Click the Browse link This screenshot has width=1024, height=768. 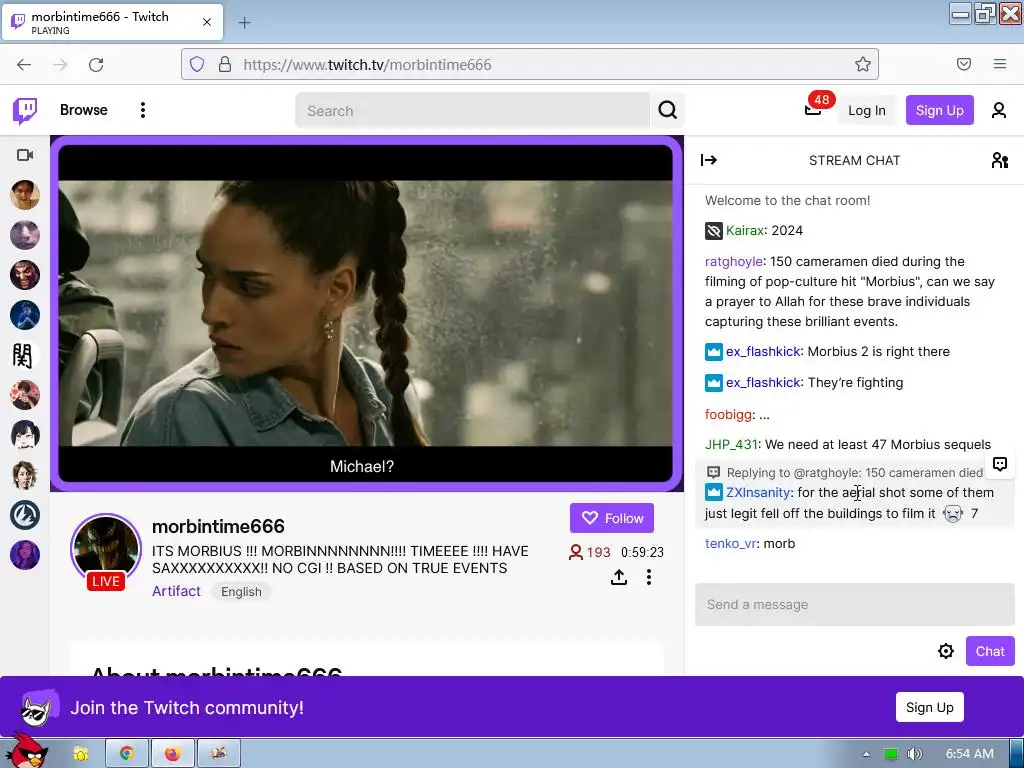click(84, 110)
